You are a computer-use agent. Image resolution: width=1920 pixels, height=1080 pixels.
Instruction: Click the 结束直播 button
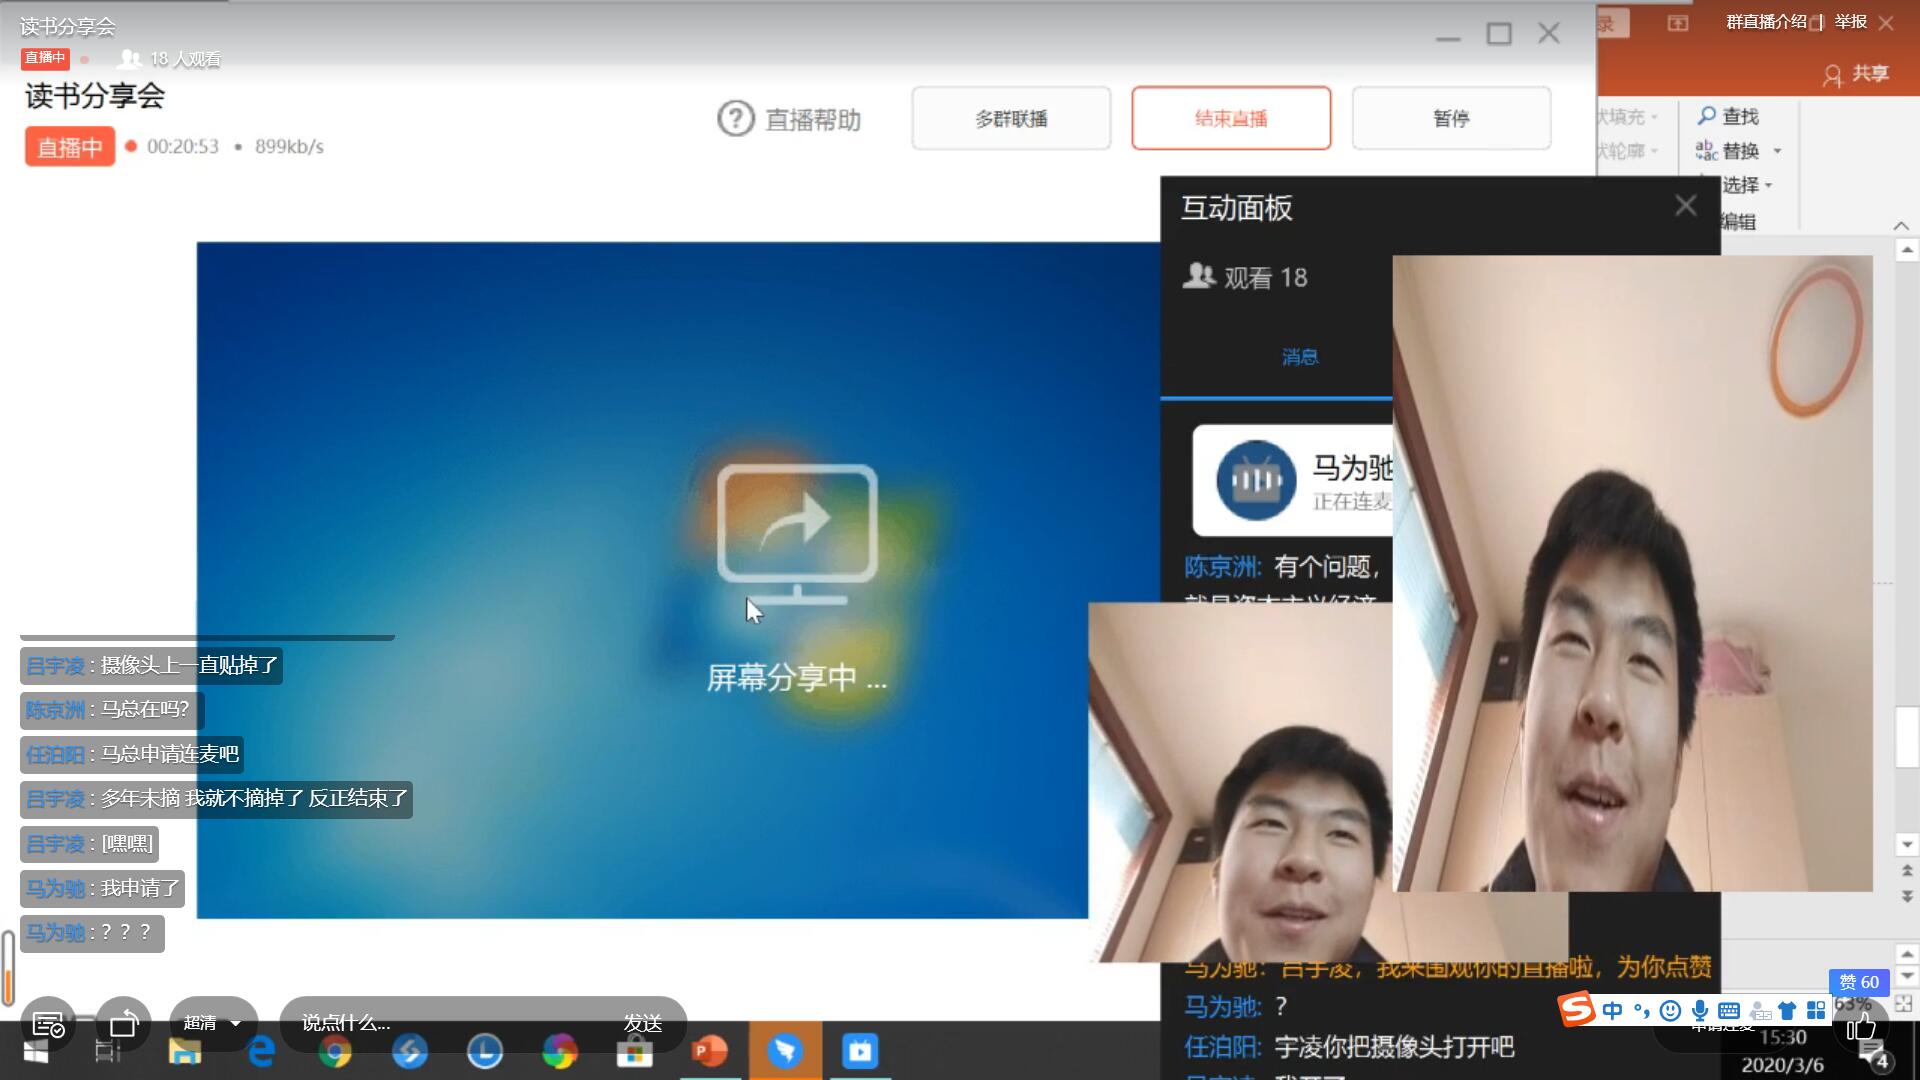tap(1231, 119)
